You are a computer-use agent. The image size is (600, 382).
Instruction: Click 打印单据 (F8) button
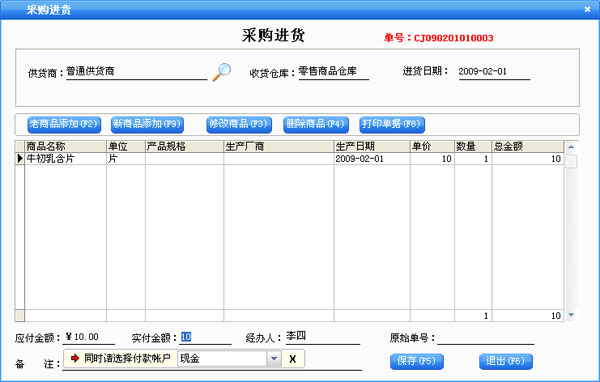point(392,125)
